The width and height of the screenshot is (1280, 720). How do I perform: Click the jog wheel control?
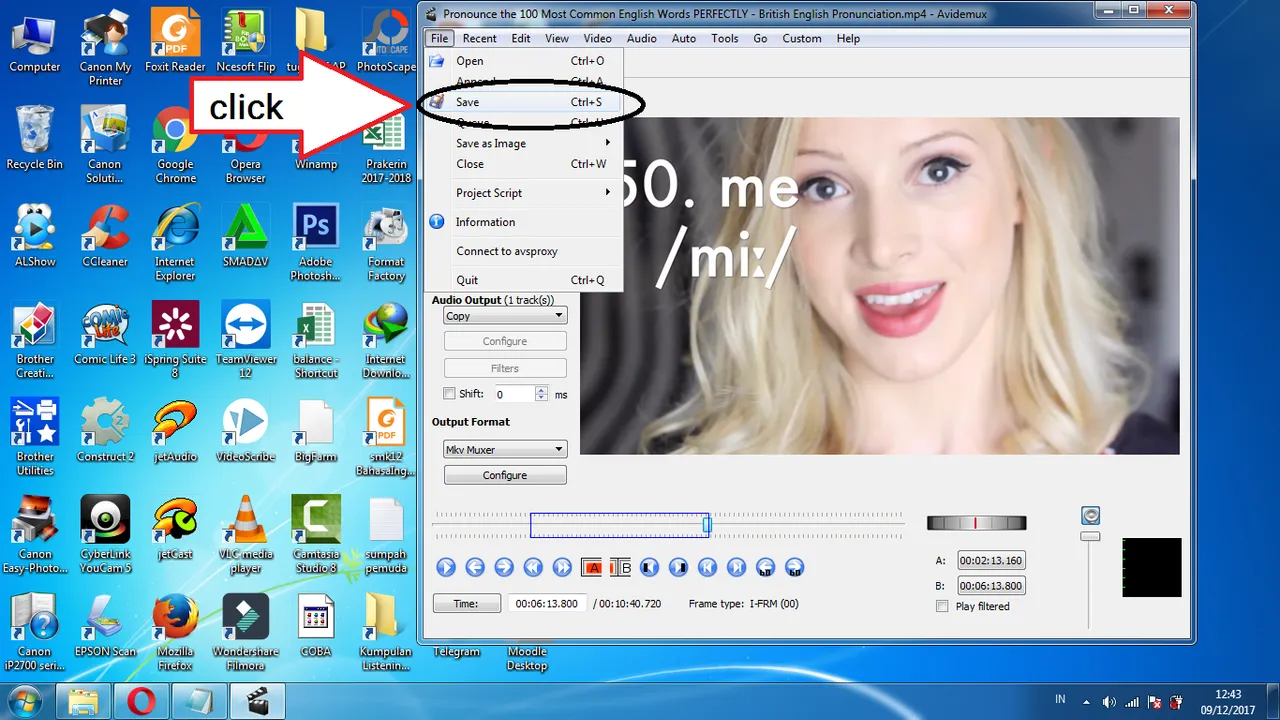click(x=976, y=523)
